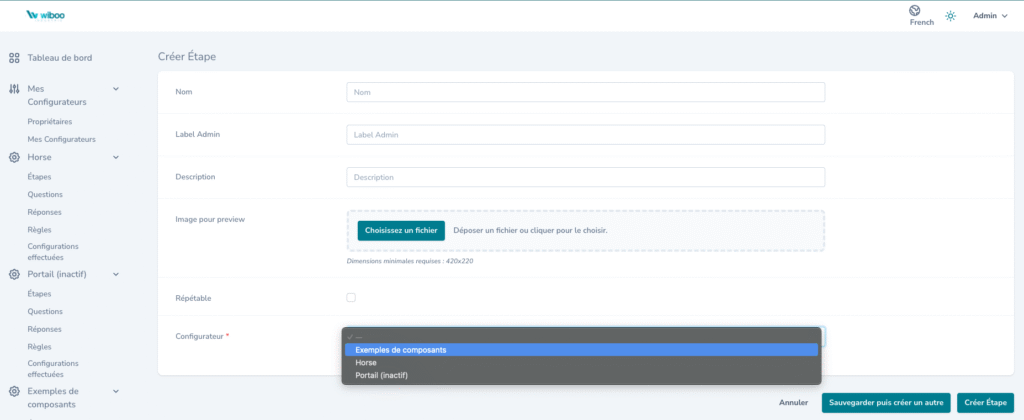
Task: Open the Admin user dropdown
Action: 990,16
